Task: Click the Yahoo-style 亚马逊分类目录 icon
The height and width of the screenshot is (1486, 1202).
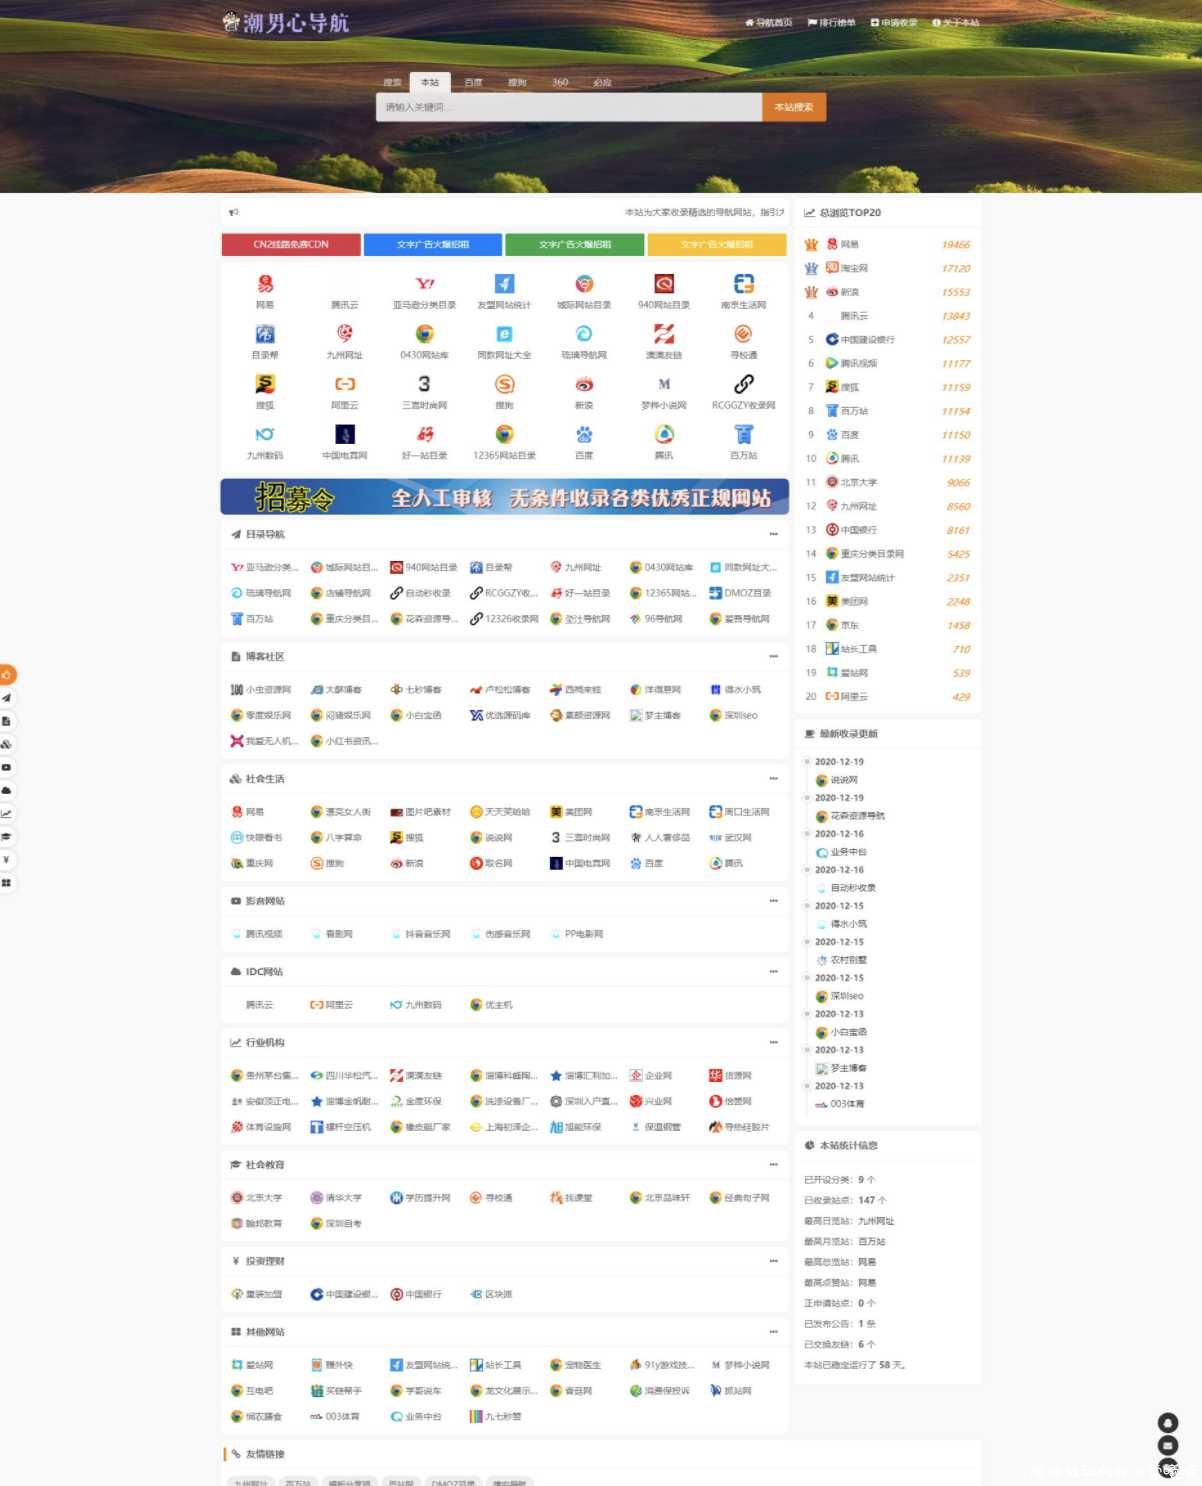Action: click(x=425, y=284)
